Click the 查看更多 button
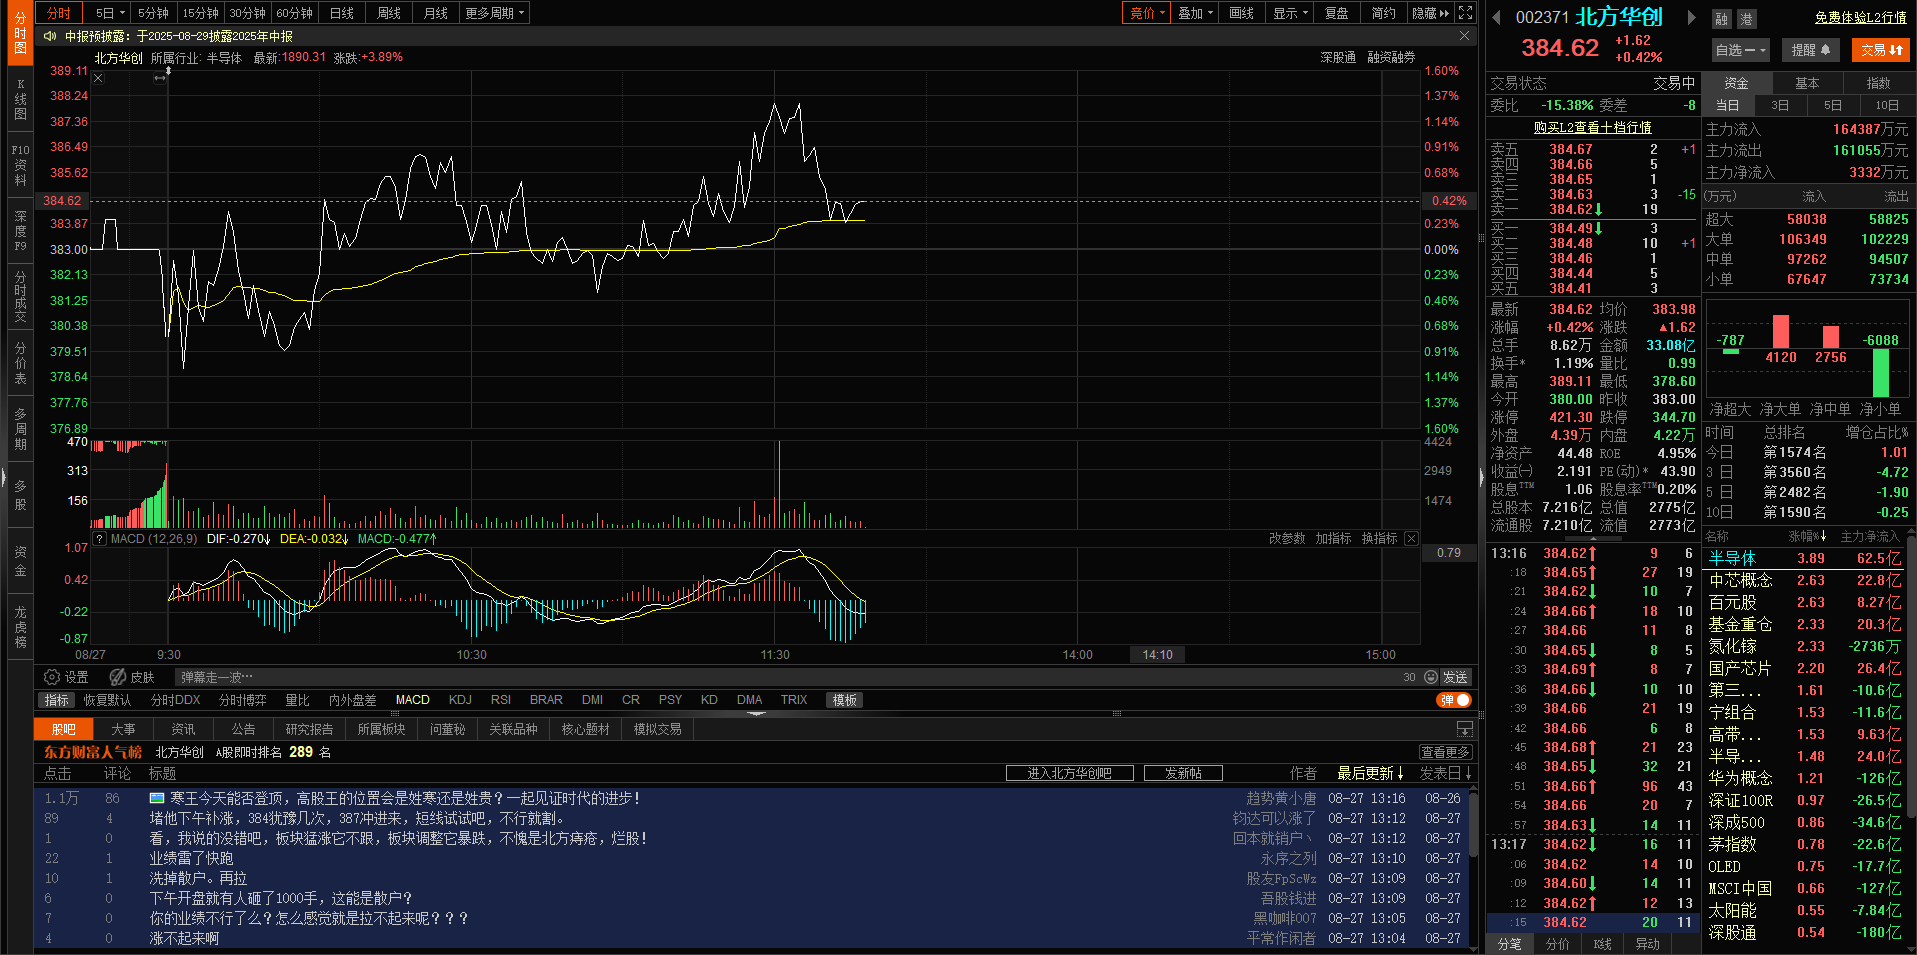The width and height of the screenshot is (1917, 955). click(1446, 752)
